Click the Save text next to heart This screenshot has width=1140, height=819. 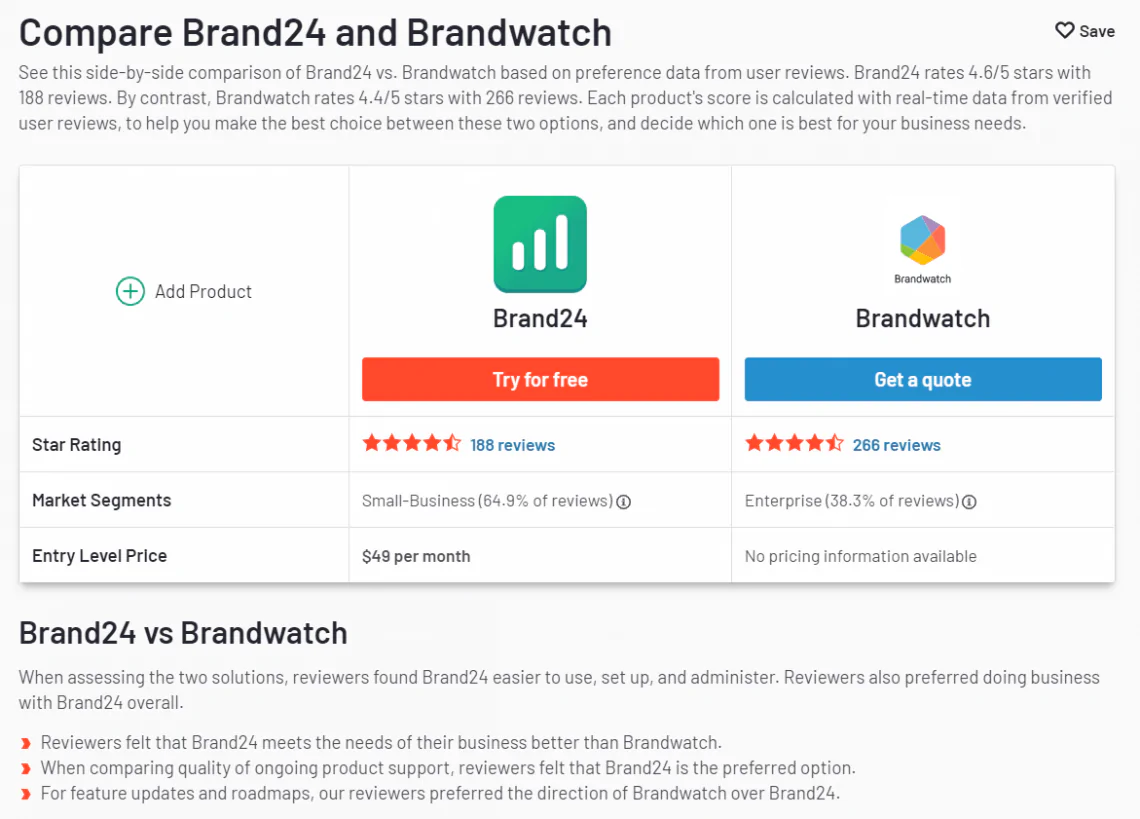point(1096,31)
